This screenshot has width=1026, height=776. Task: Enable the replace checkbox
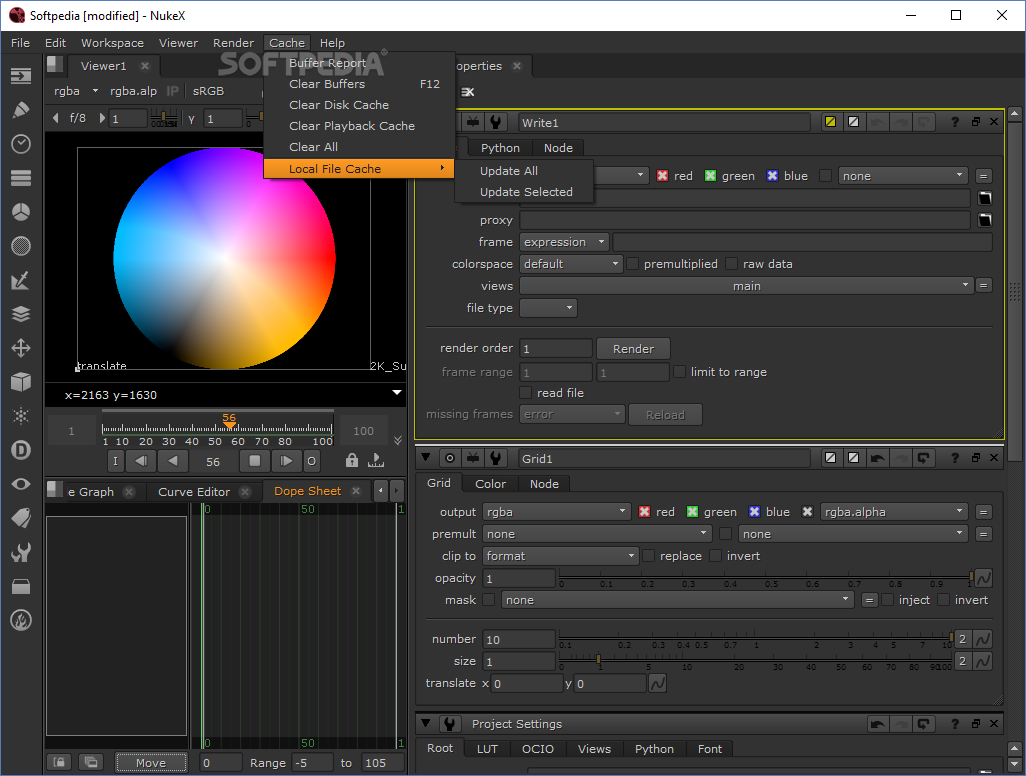(648, 556)
